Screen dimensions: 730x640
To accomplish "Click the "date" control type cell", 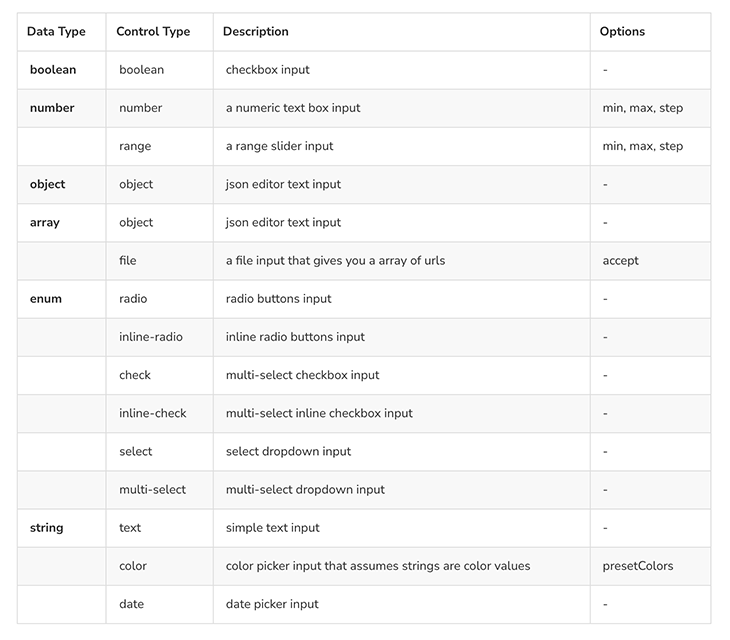I will pos(132,604).
